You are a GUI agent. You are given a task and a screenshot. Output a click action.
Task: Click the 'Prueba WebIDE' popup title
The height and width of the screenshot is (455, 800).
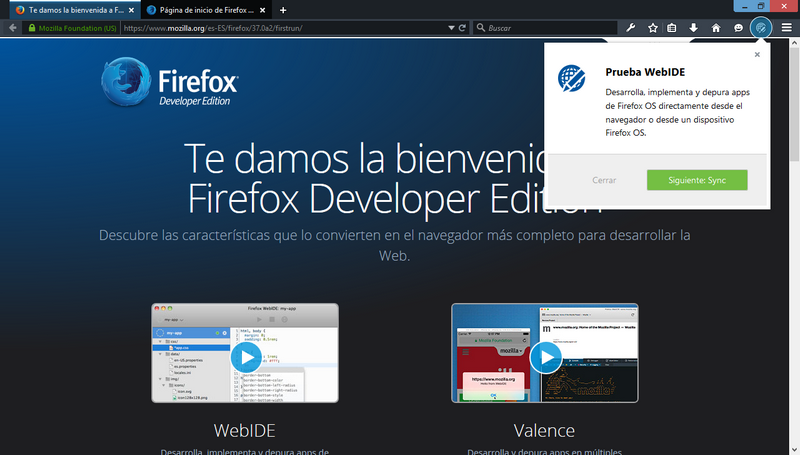pos(645,72)
